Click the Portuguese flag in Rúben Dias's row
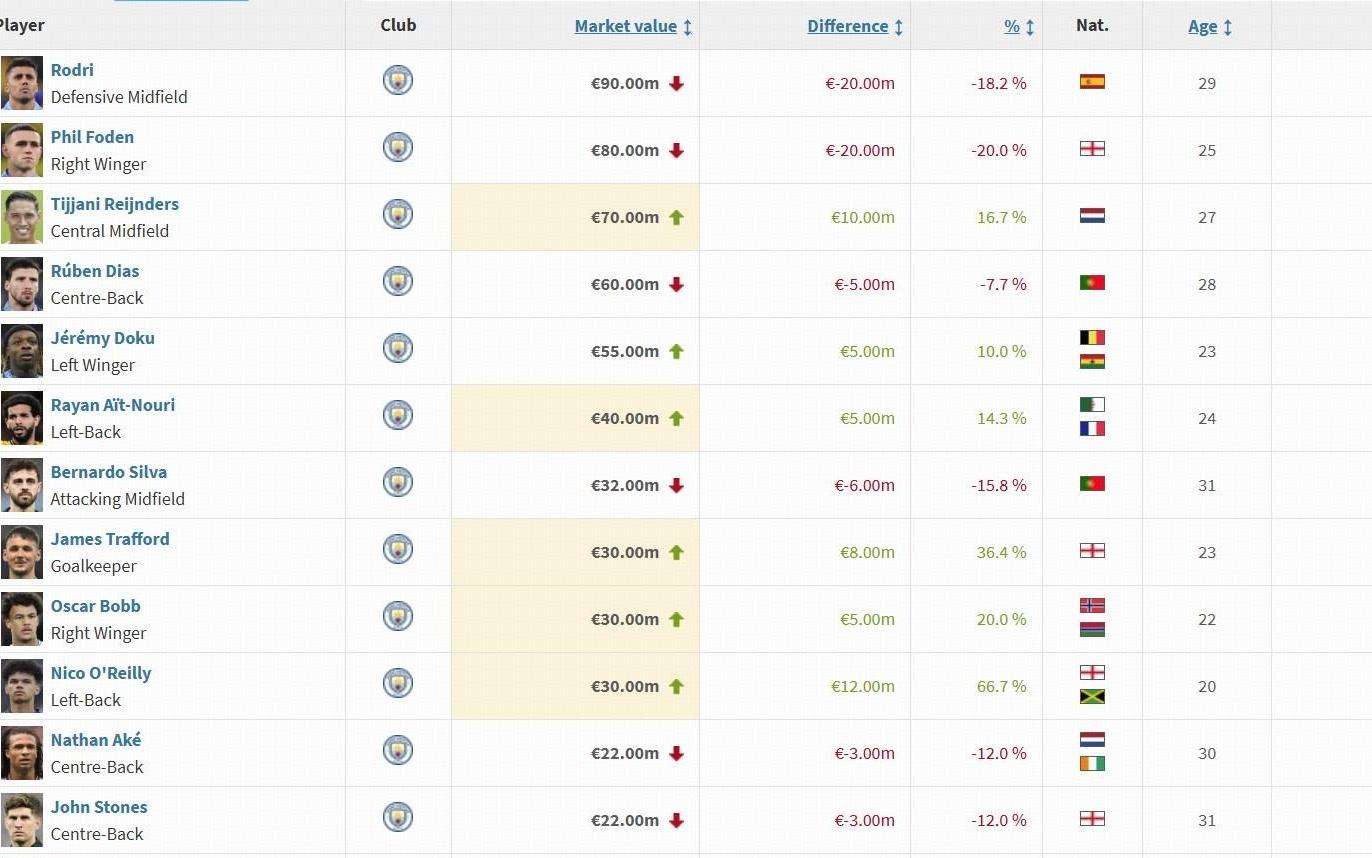This screenshot has height=858, width=1372. (1092, 283)
